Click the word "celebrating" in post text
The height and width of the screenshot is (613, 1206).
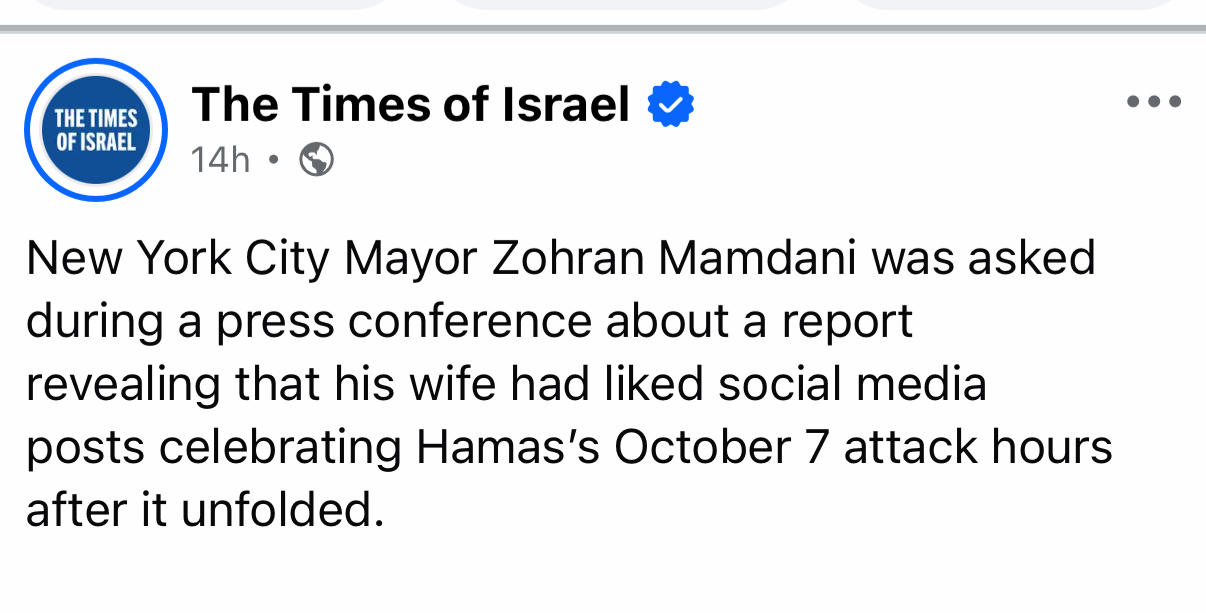(279, 447)
